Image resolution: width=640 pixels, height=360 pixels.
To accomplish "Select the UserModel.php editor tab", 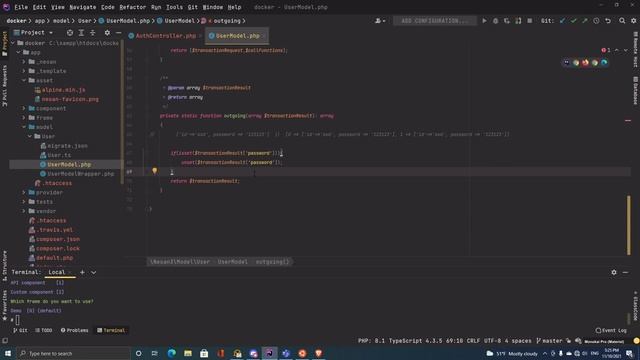I will tap(237, 36).
